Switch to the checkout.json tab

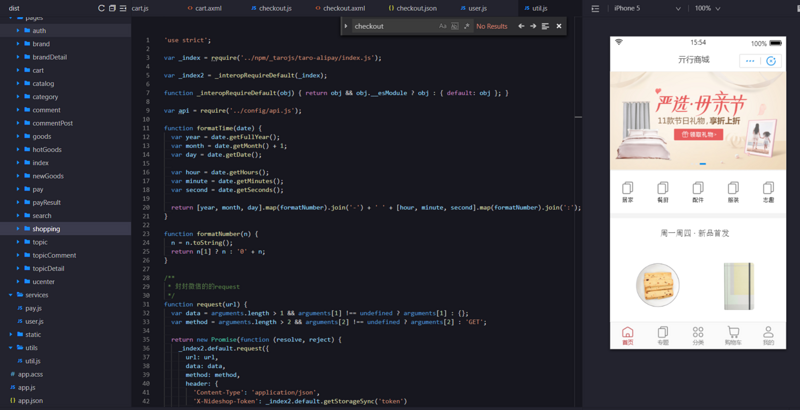(x=413, y=8)
